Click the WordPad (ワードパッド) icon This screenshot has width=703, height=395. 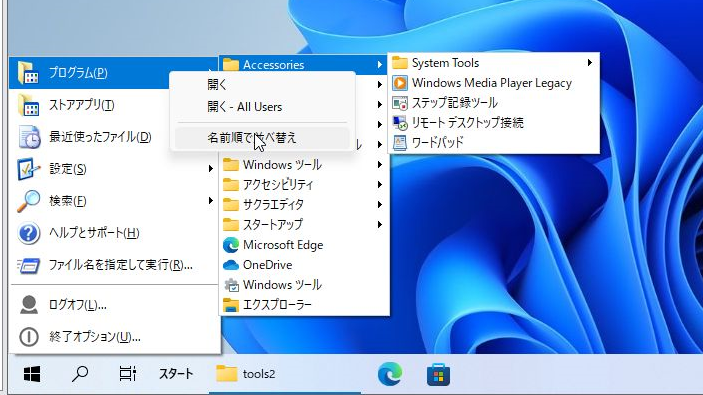(399, 143)
